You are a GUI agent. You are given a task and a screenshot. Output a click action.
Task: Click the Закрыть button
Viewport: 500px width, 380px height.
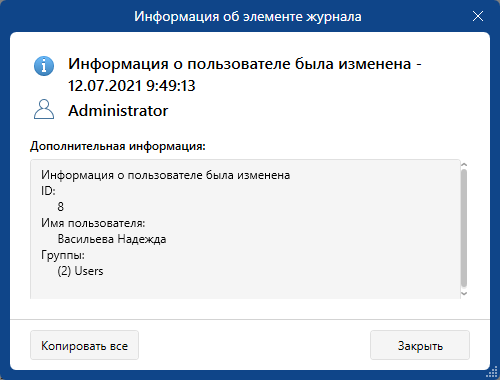(x=420, y=345)
